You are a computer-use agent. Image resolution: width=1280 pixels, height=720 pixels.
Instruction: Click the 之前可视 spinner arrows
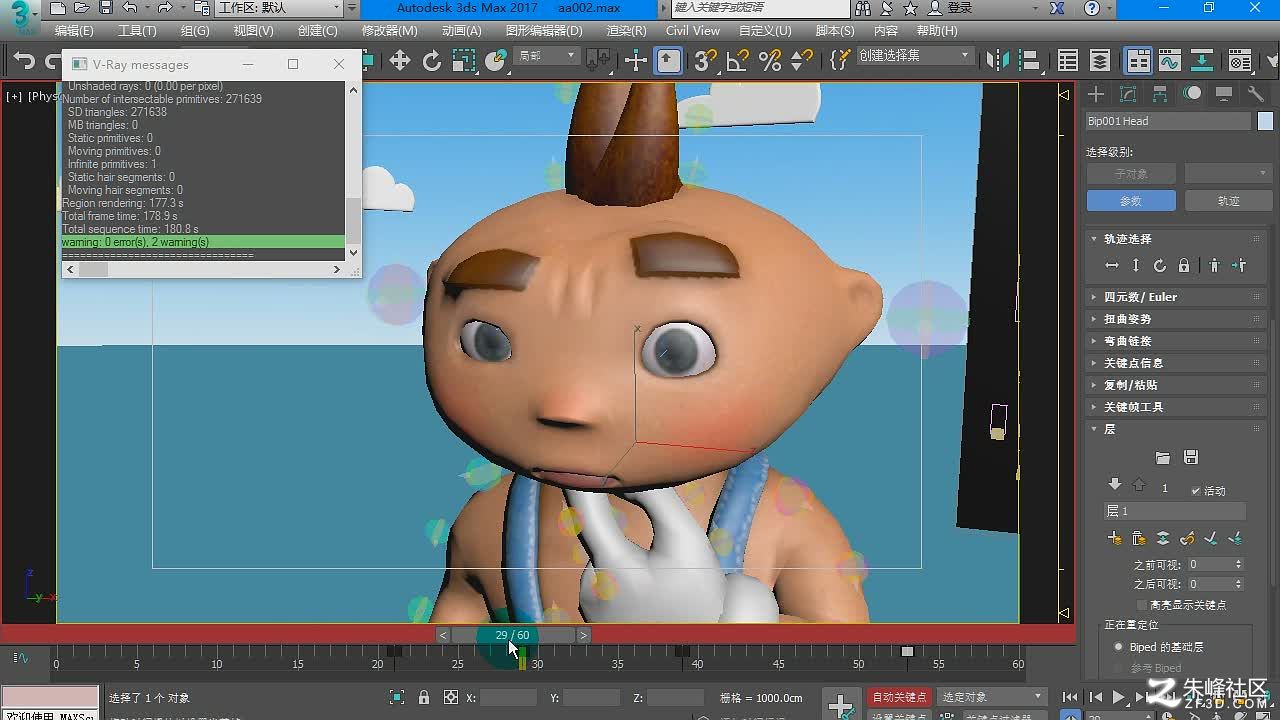[x=1239, y=565]
